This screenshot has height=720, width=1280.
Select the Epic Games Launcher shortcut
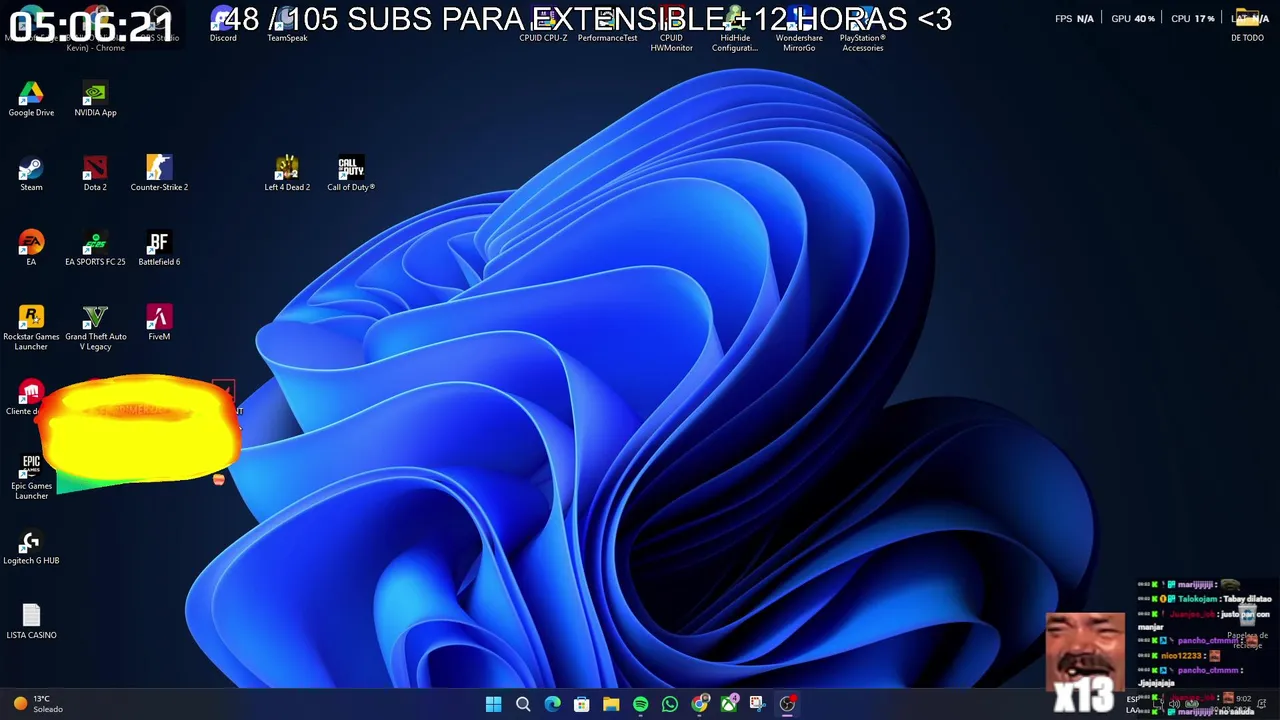coord(31,477)
